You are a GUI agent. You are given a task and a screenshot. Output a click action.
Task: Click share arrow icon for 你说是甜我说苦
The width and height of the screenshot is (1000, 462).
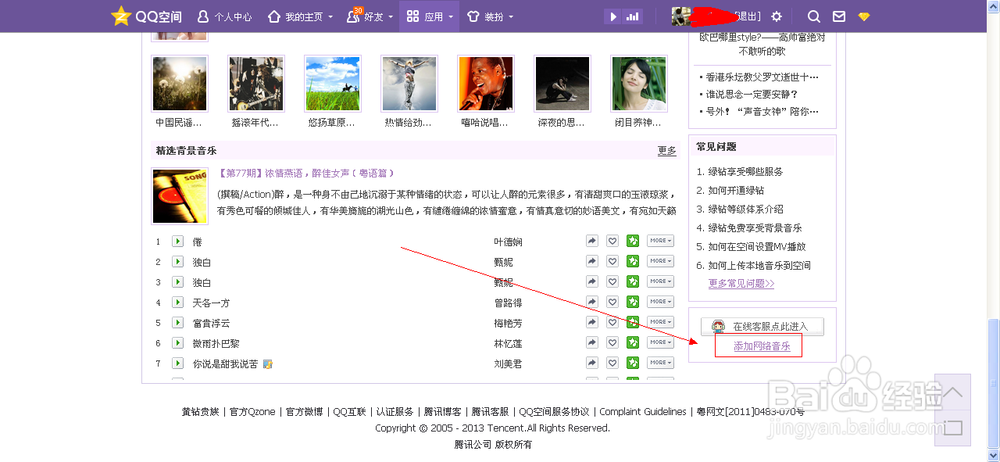point(592,363)
